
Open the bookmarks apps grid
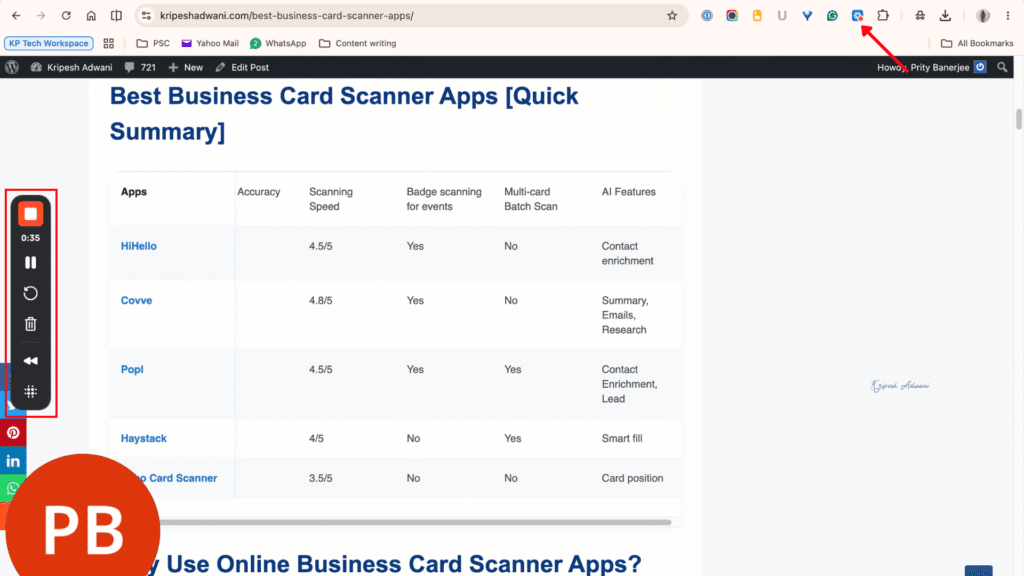coord(108,43)
